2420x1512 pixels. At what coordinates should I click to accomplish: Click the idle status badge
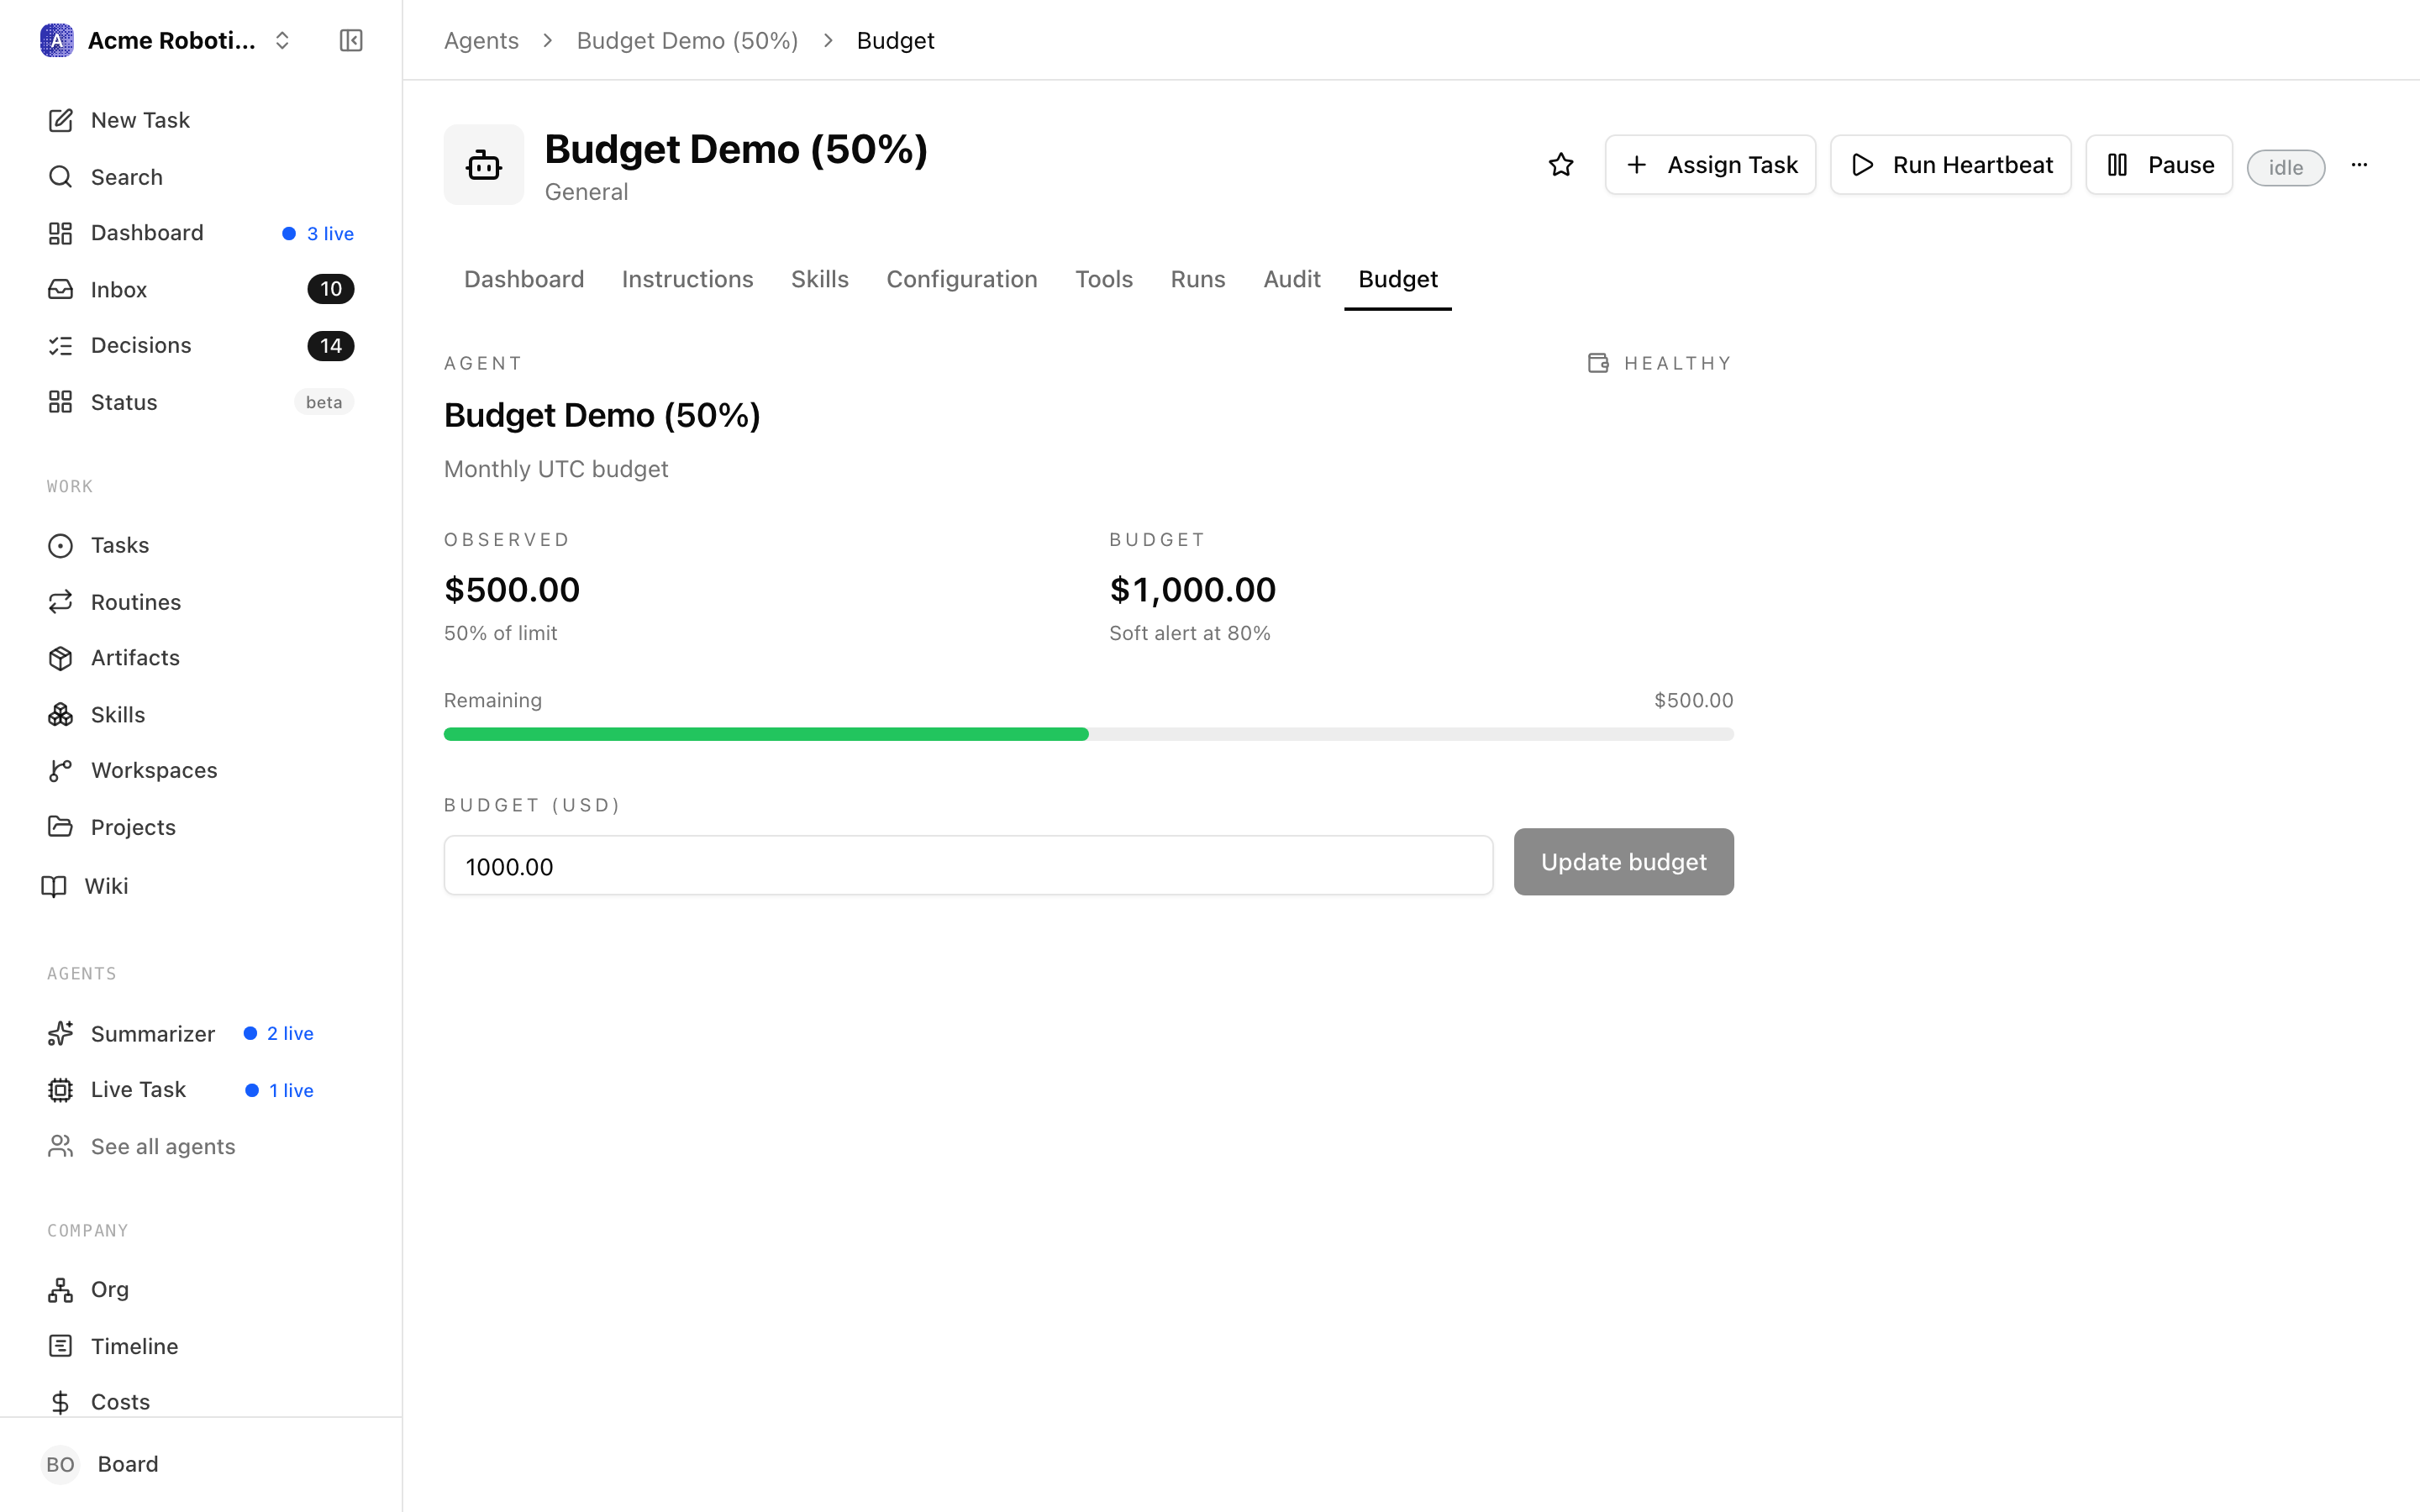[x=2285, y=167]
